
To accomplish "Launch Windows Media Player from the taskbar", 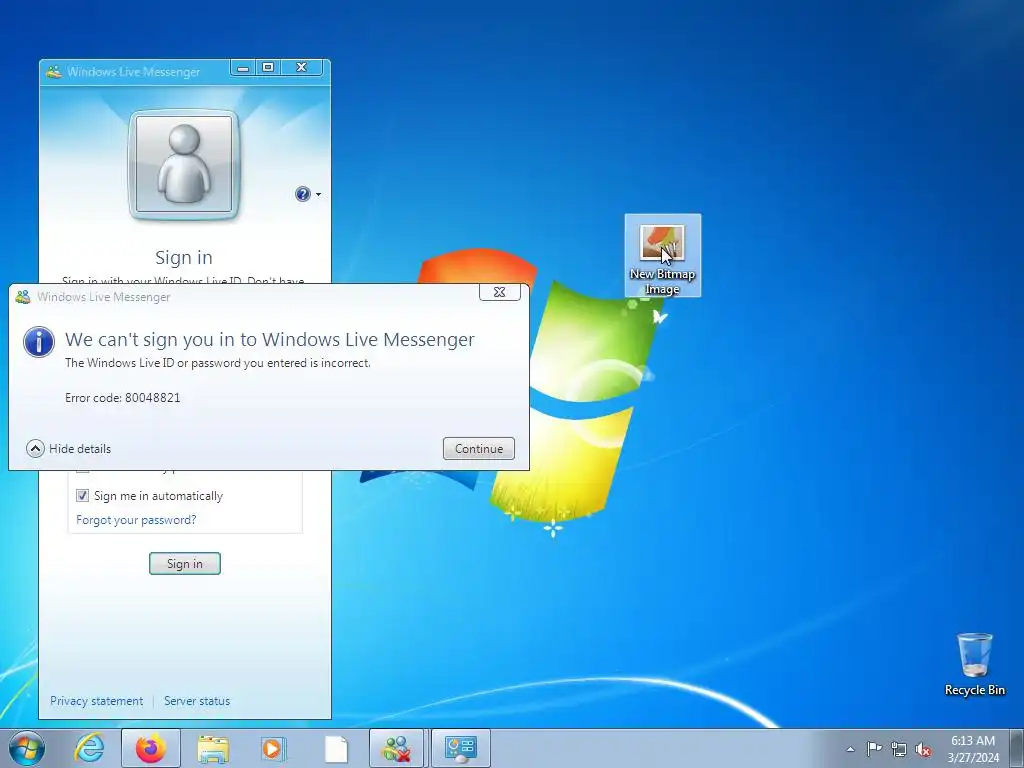I will 273,749.
